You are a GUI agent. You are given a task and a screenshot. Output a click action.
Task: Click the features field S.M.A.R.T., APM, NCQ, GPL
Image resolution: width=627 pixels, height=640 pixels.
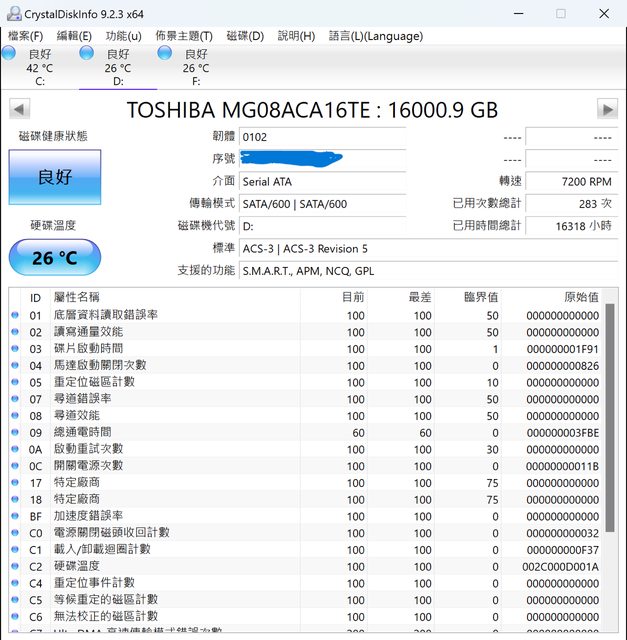click(429, 271)
